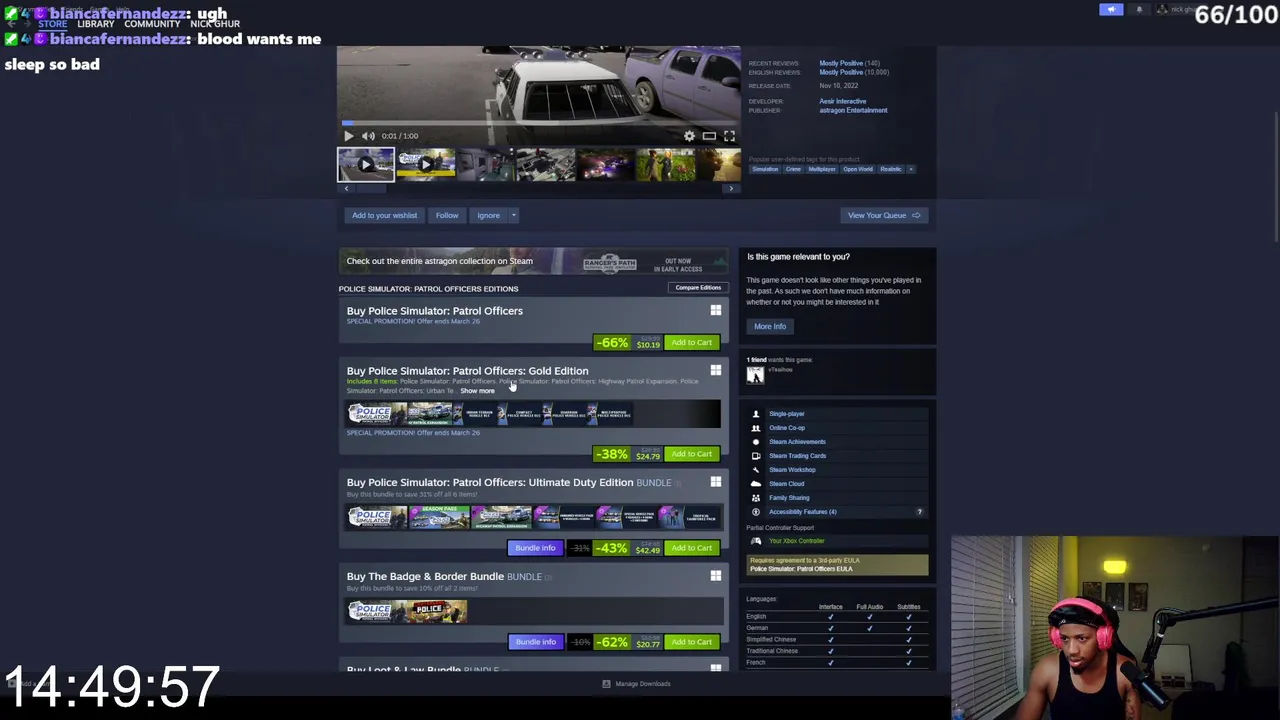Image resolution: width=1280 pixels, height=720 pixels.
Task: Select the Open World tag
Action: point(858,169)
